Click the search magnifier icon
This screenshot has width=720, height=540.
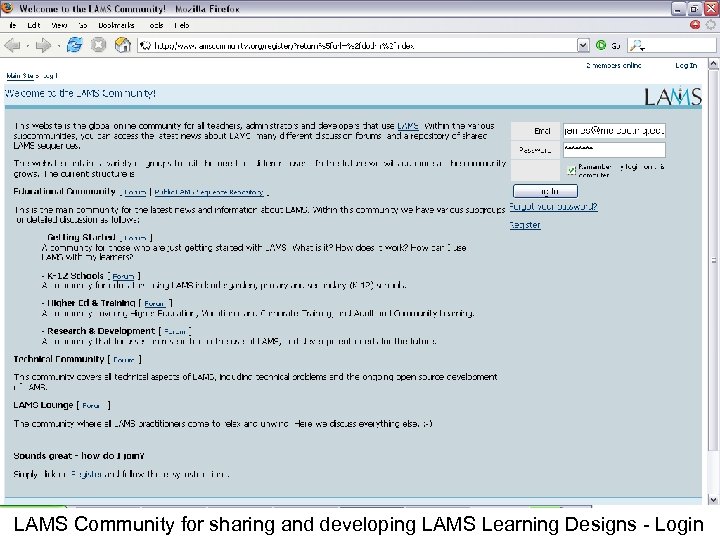[x=637, y=45]
